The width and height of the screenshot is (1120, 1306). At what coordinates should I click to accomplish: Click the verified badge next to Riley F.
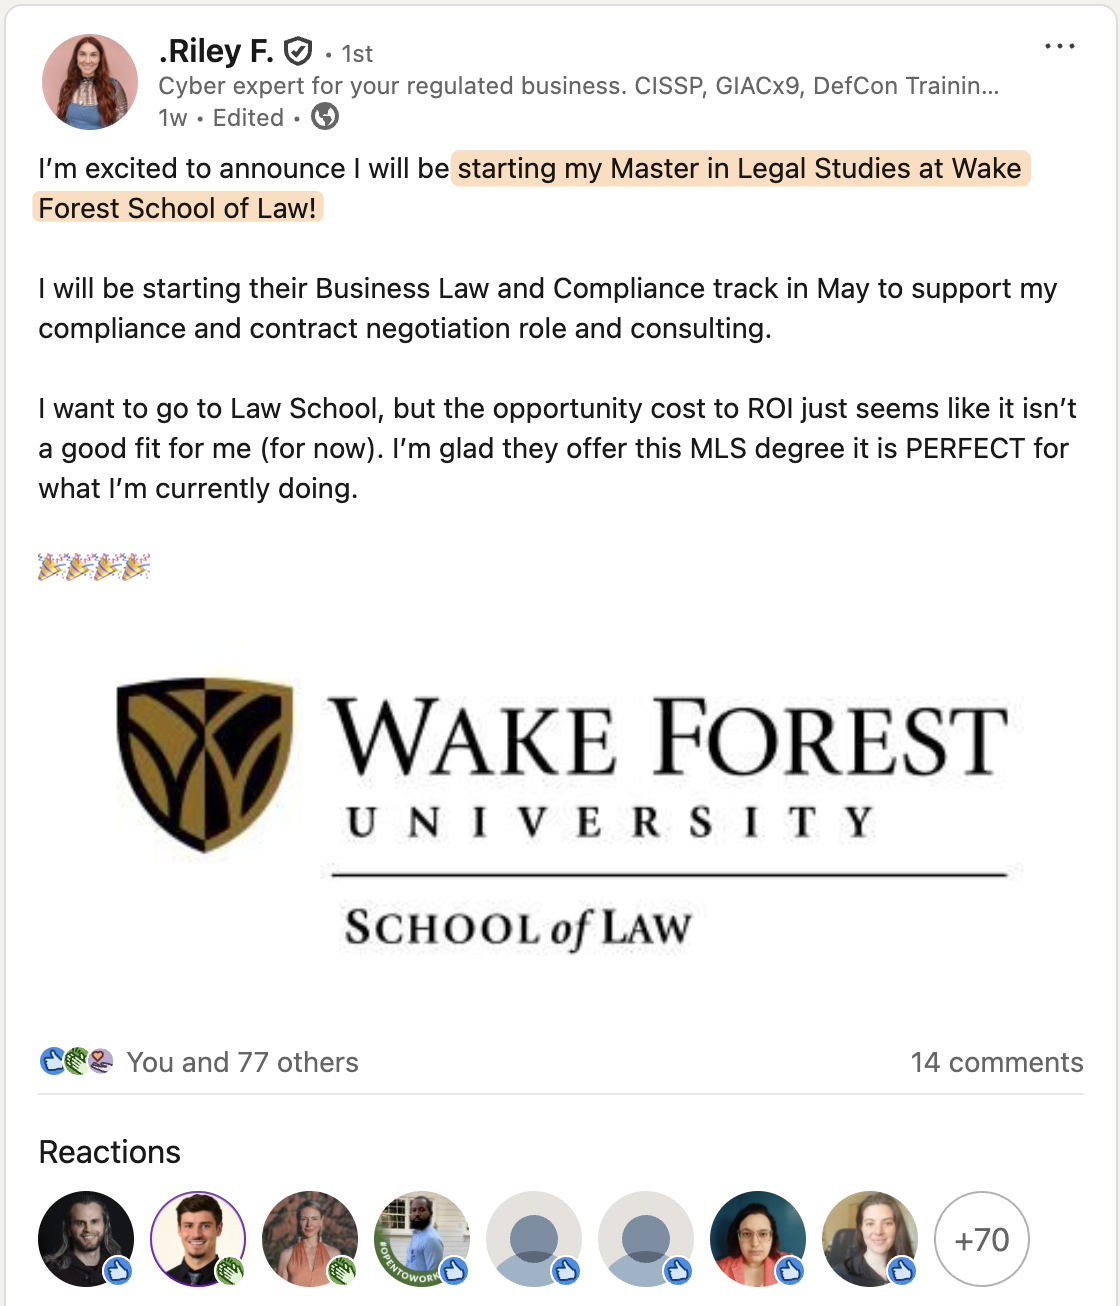pyautogui.click(x=297, y=50)
